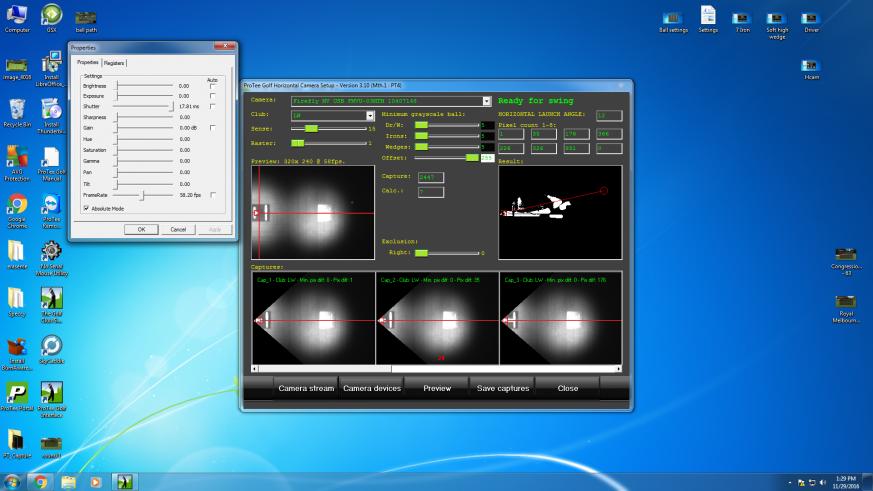Open the ProTee Golf Manual shortcut
Image resolution: width=873 pixels, height=491 pixels.
pos(51,158)
